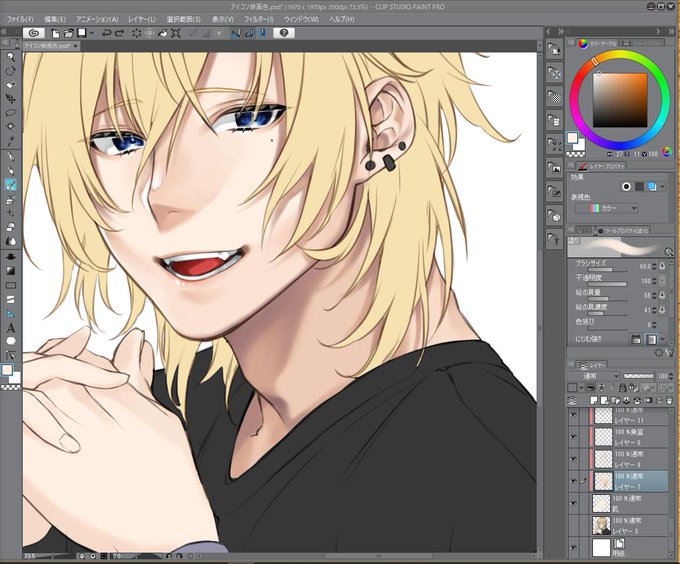The height and width of the screenshot is (564, 680).
Task: Open the フィルター(I) menu
Action: click(x=258, y=20)
